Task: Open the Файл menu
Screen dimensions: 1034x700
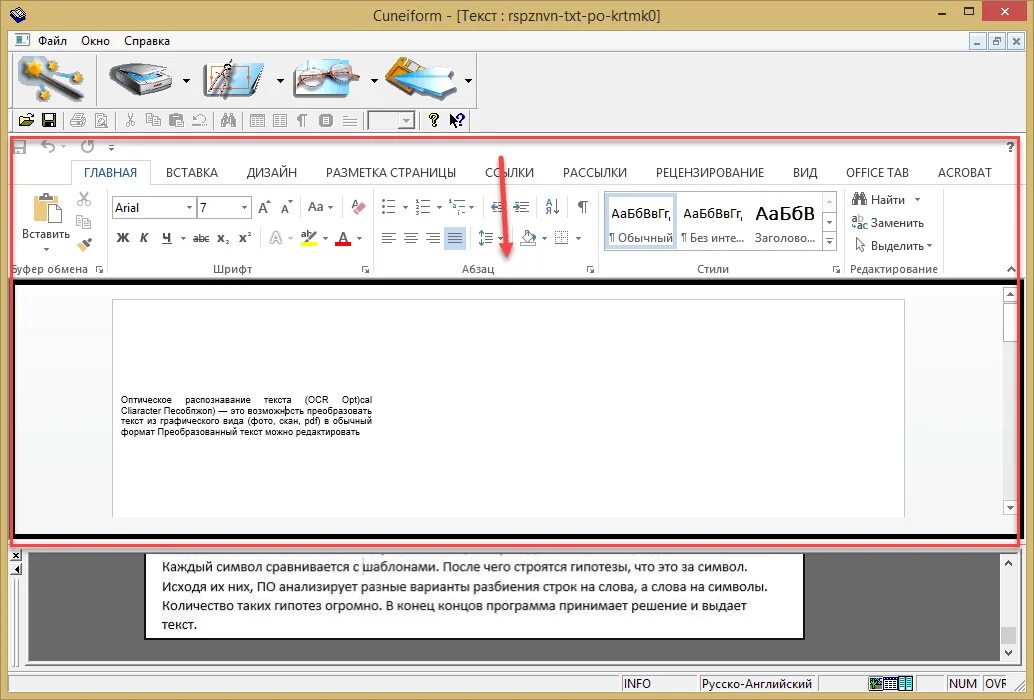Action: click(x=52, y=41)
